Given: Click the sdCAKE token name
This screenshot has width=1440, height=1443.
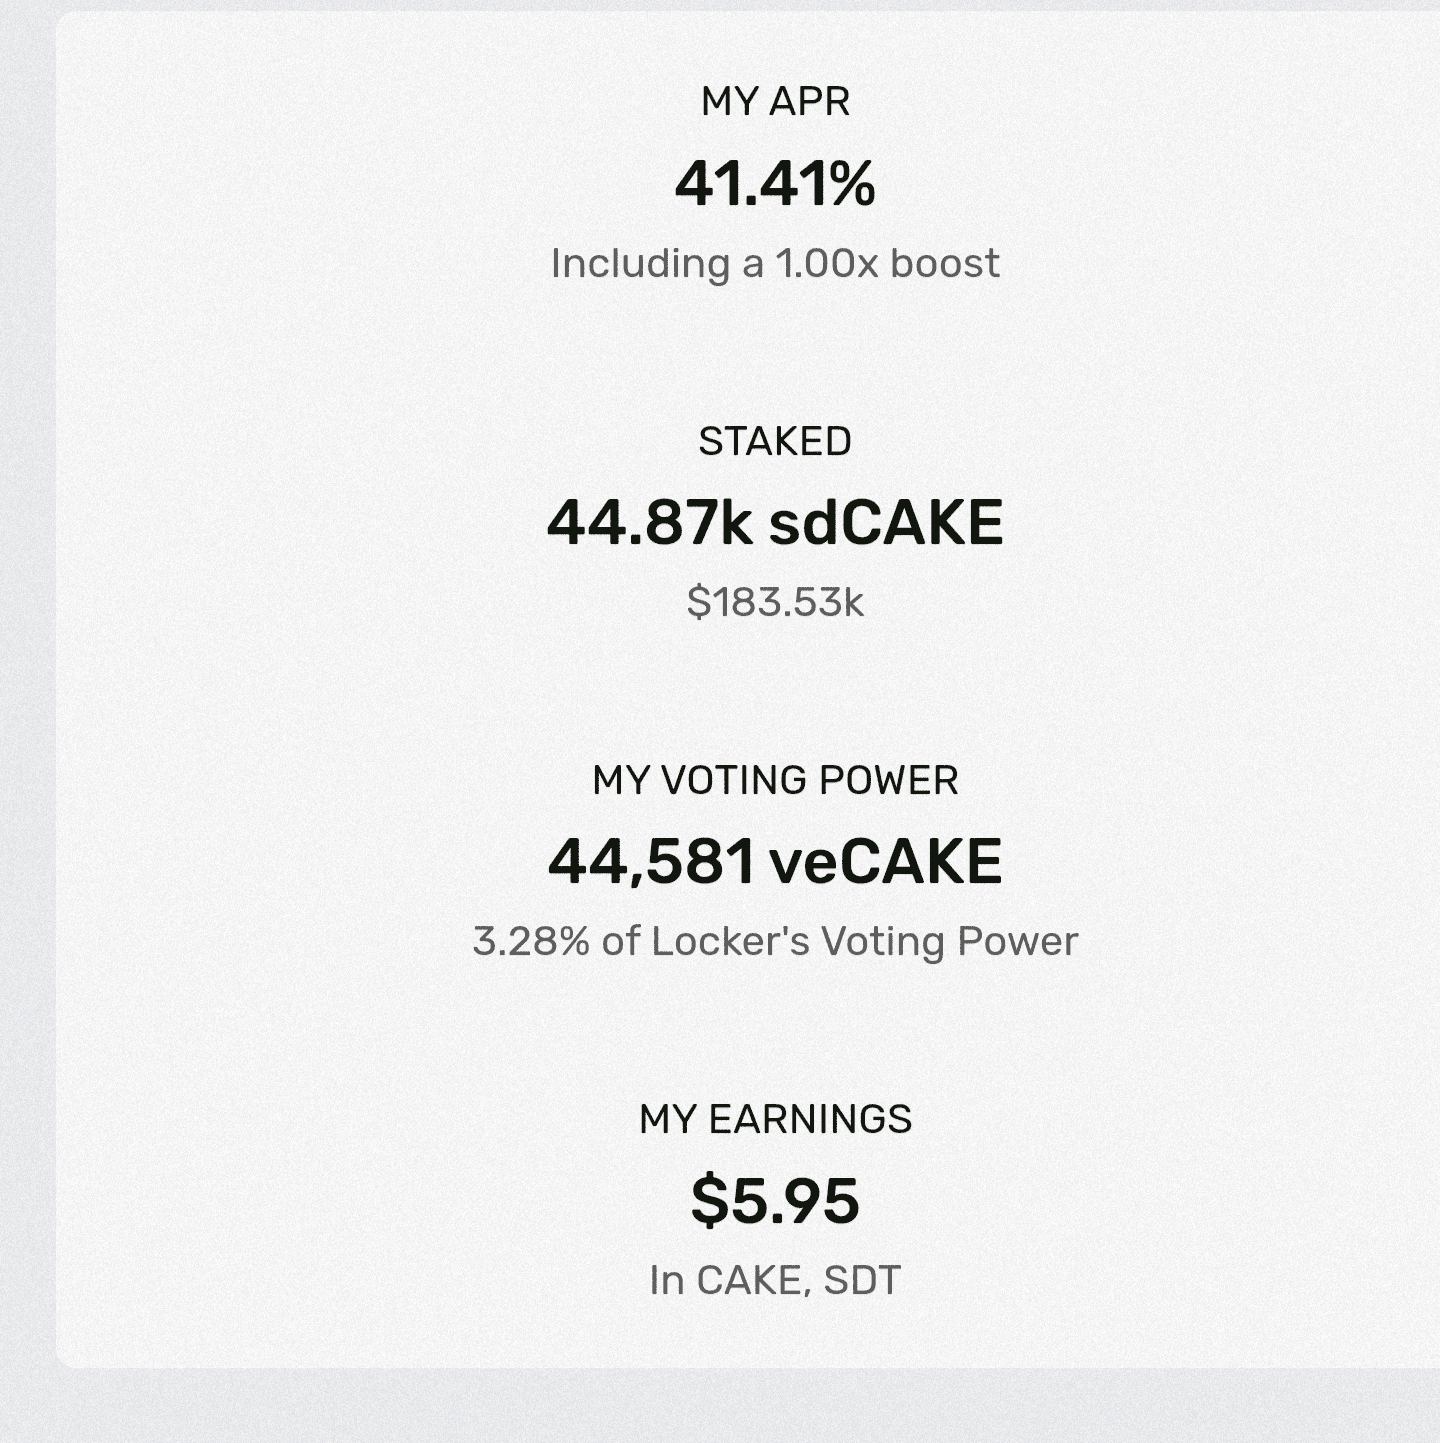Looking at the screenshot, I should 885,523.
